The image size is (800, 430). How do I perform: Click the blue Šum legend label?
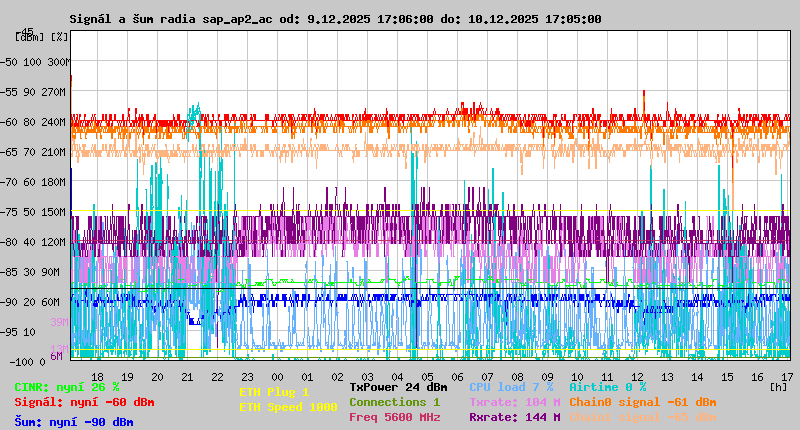tap(74, 422)
